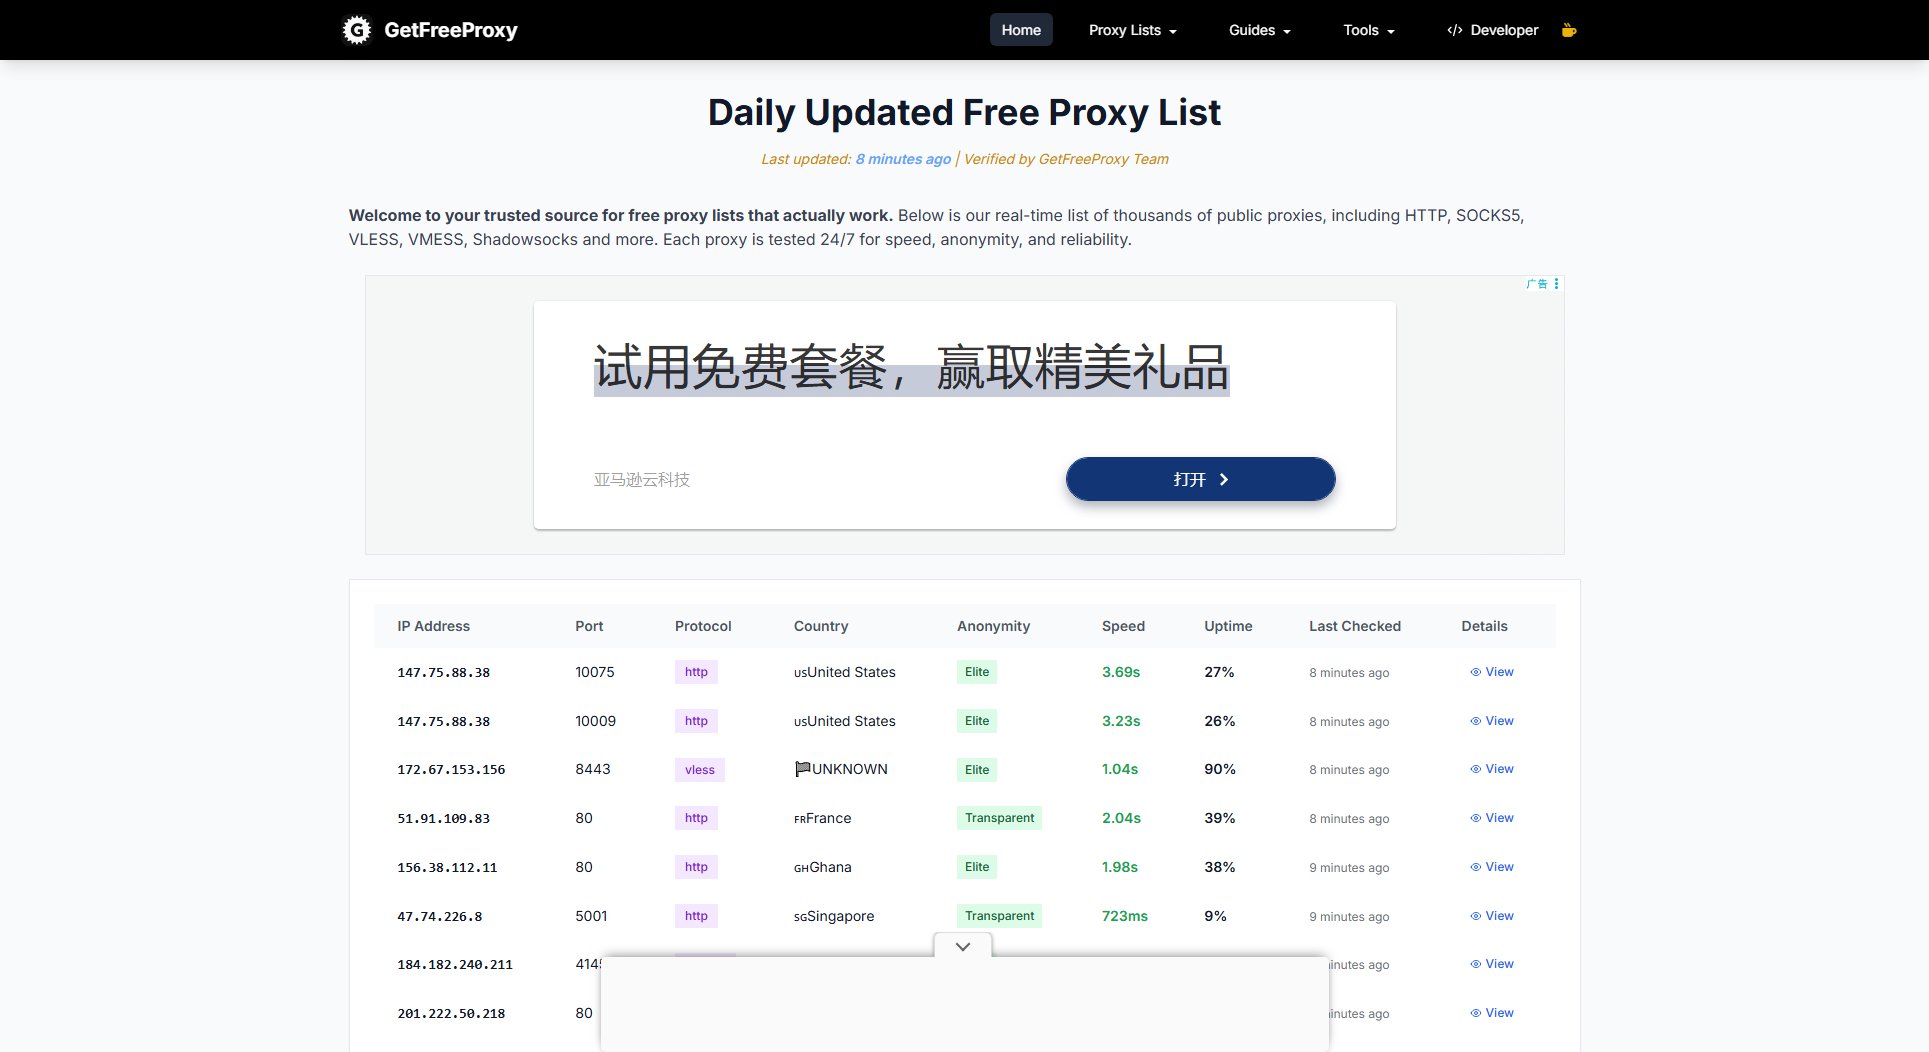Click the chevron arrow inside the 打开 button
The image size is (1929, 1052).
pyautogui.click(x=1224, y=479)
